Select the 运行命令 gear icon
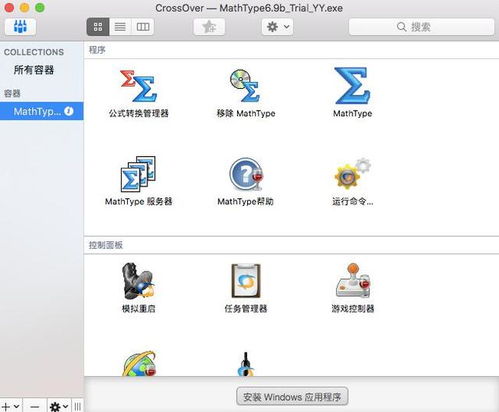Screen dimensions: 499x412 click(x=353, y=174)
